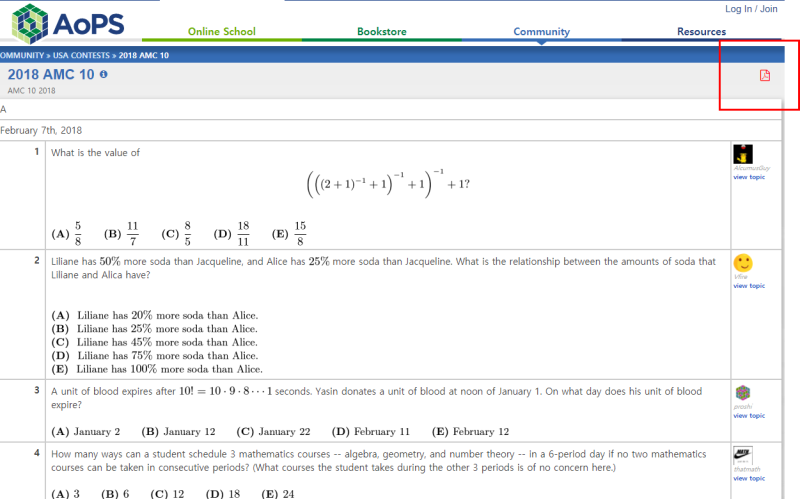Click problem number 3
The image size is (800, 499).
(37, 390)
